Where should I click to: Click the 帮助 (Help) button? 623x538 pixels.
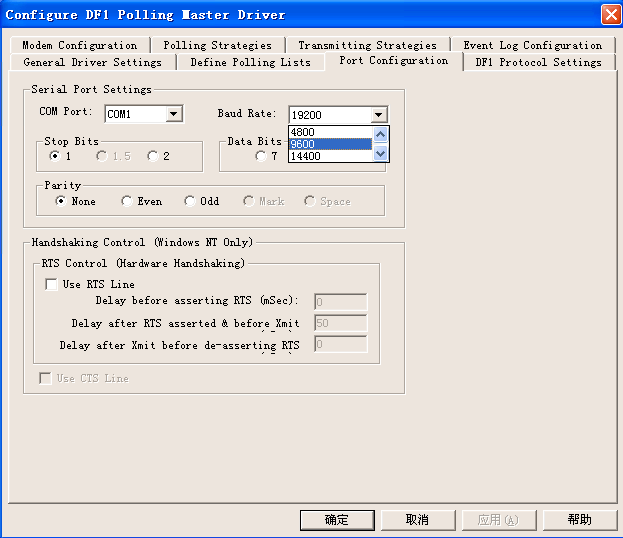579,520
